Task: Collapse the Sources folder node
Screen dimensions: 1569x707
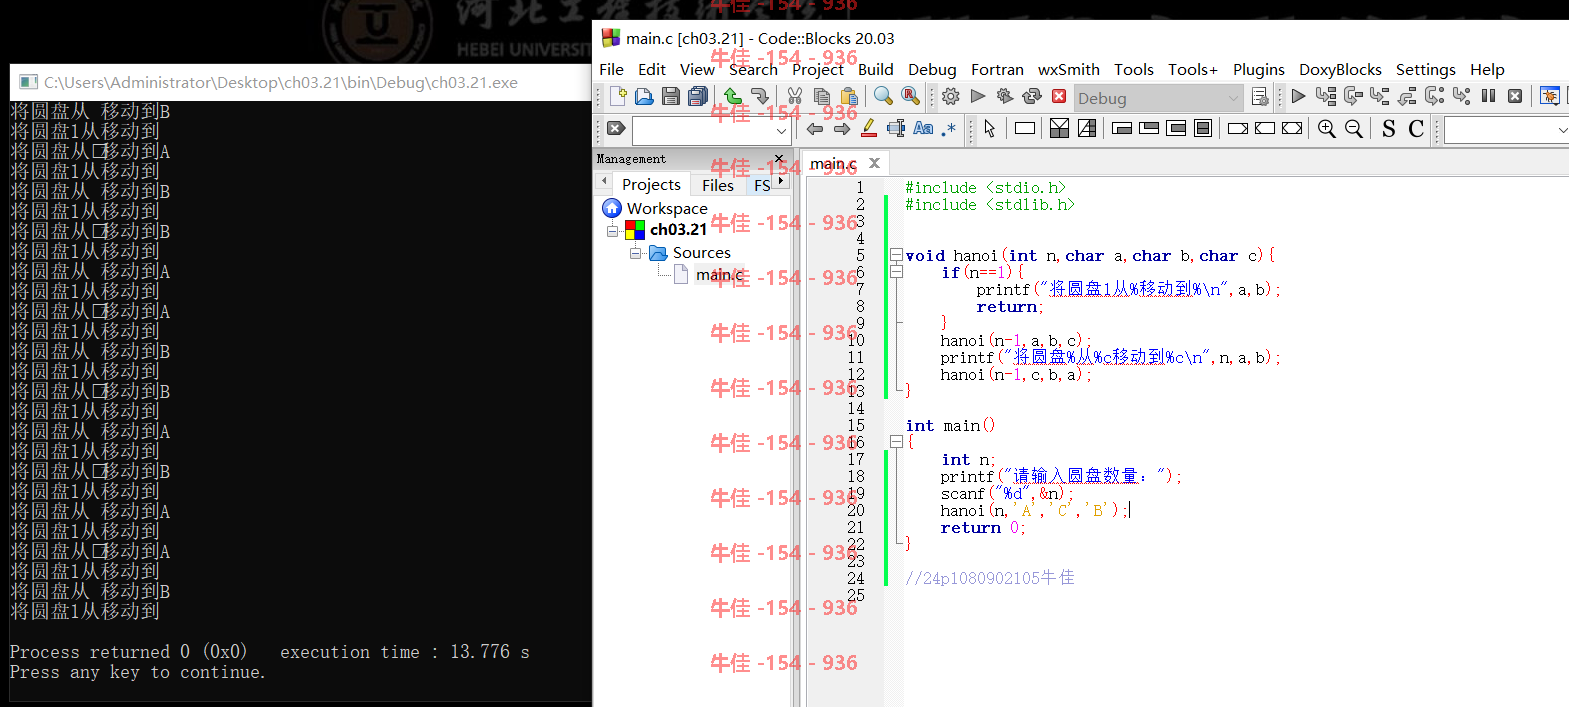Action: (635, 254)
